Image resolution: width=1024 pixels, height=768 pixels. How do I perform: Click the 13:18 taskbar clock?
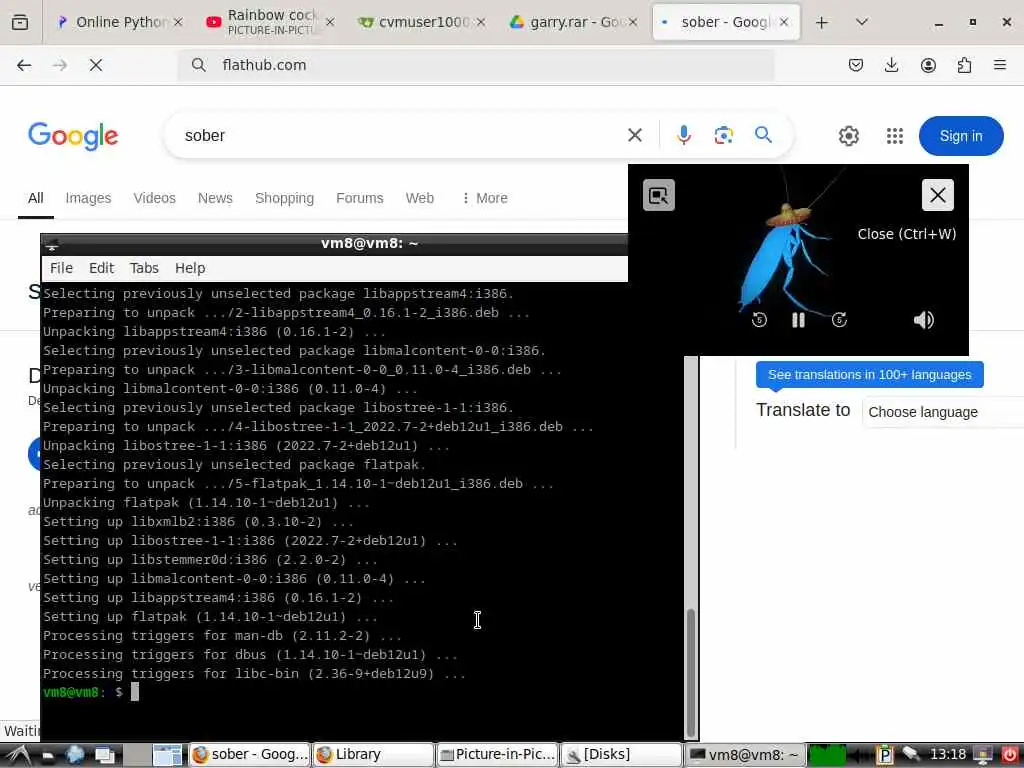(947, 755)
